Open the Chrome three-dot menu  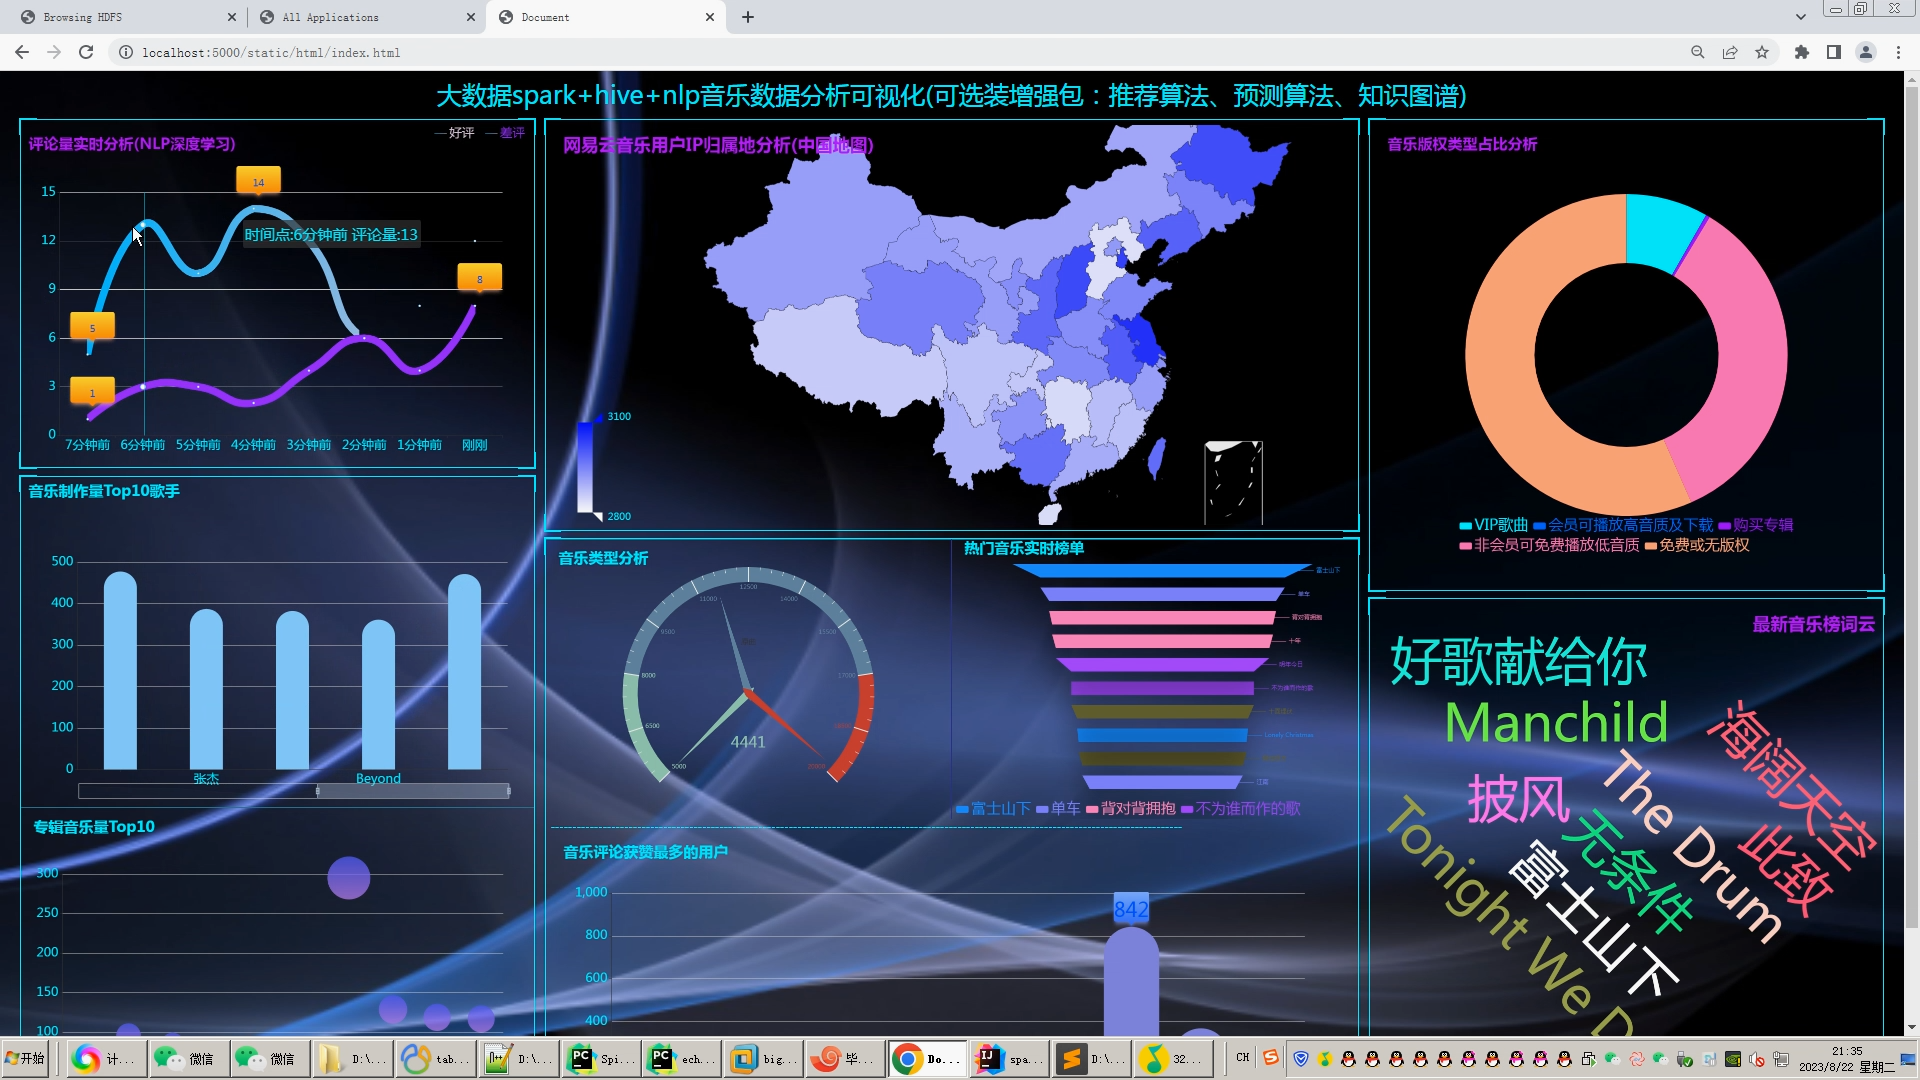click(1898, 53)
